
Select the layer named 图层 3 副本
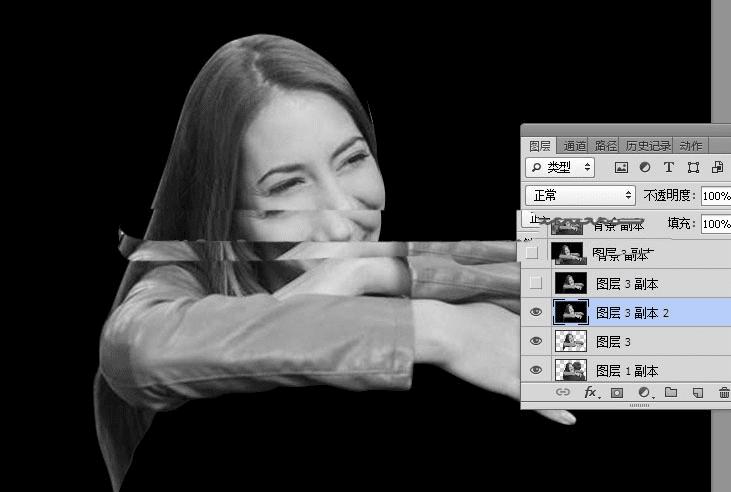627,284
